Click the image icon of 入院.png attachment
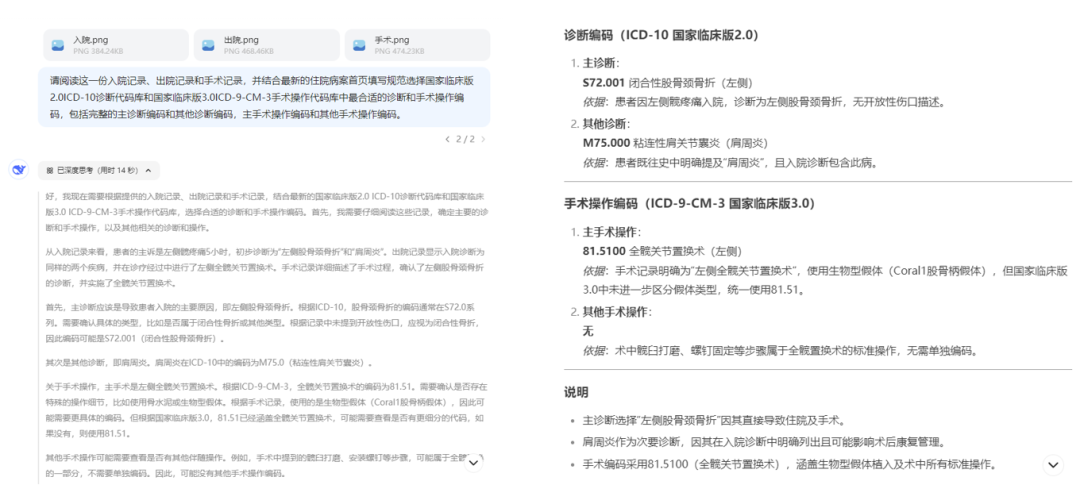 58,45
